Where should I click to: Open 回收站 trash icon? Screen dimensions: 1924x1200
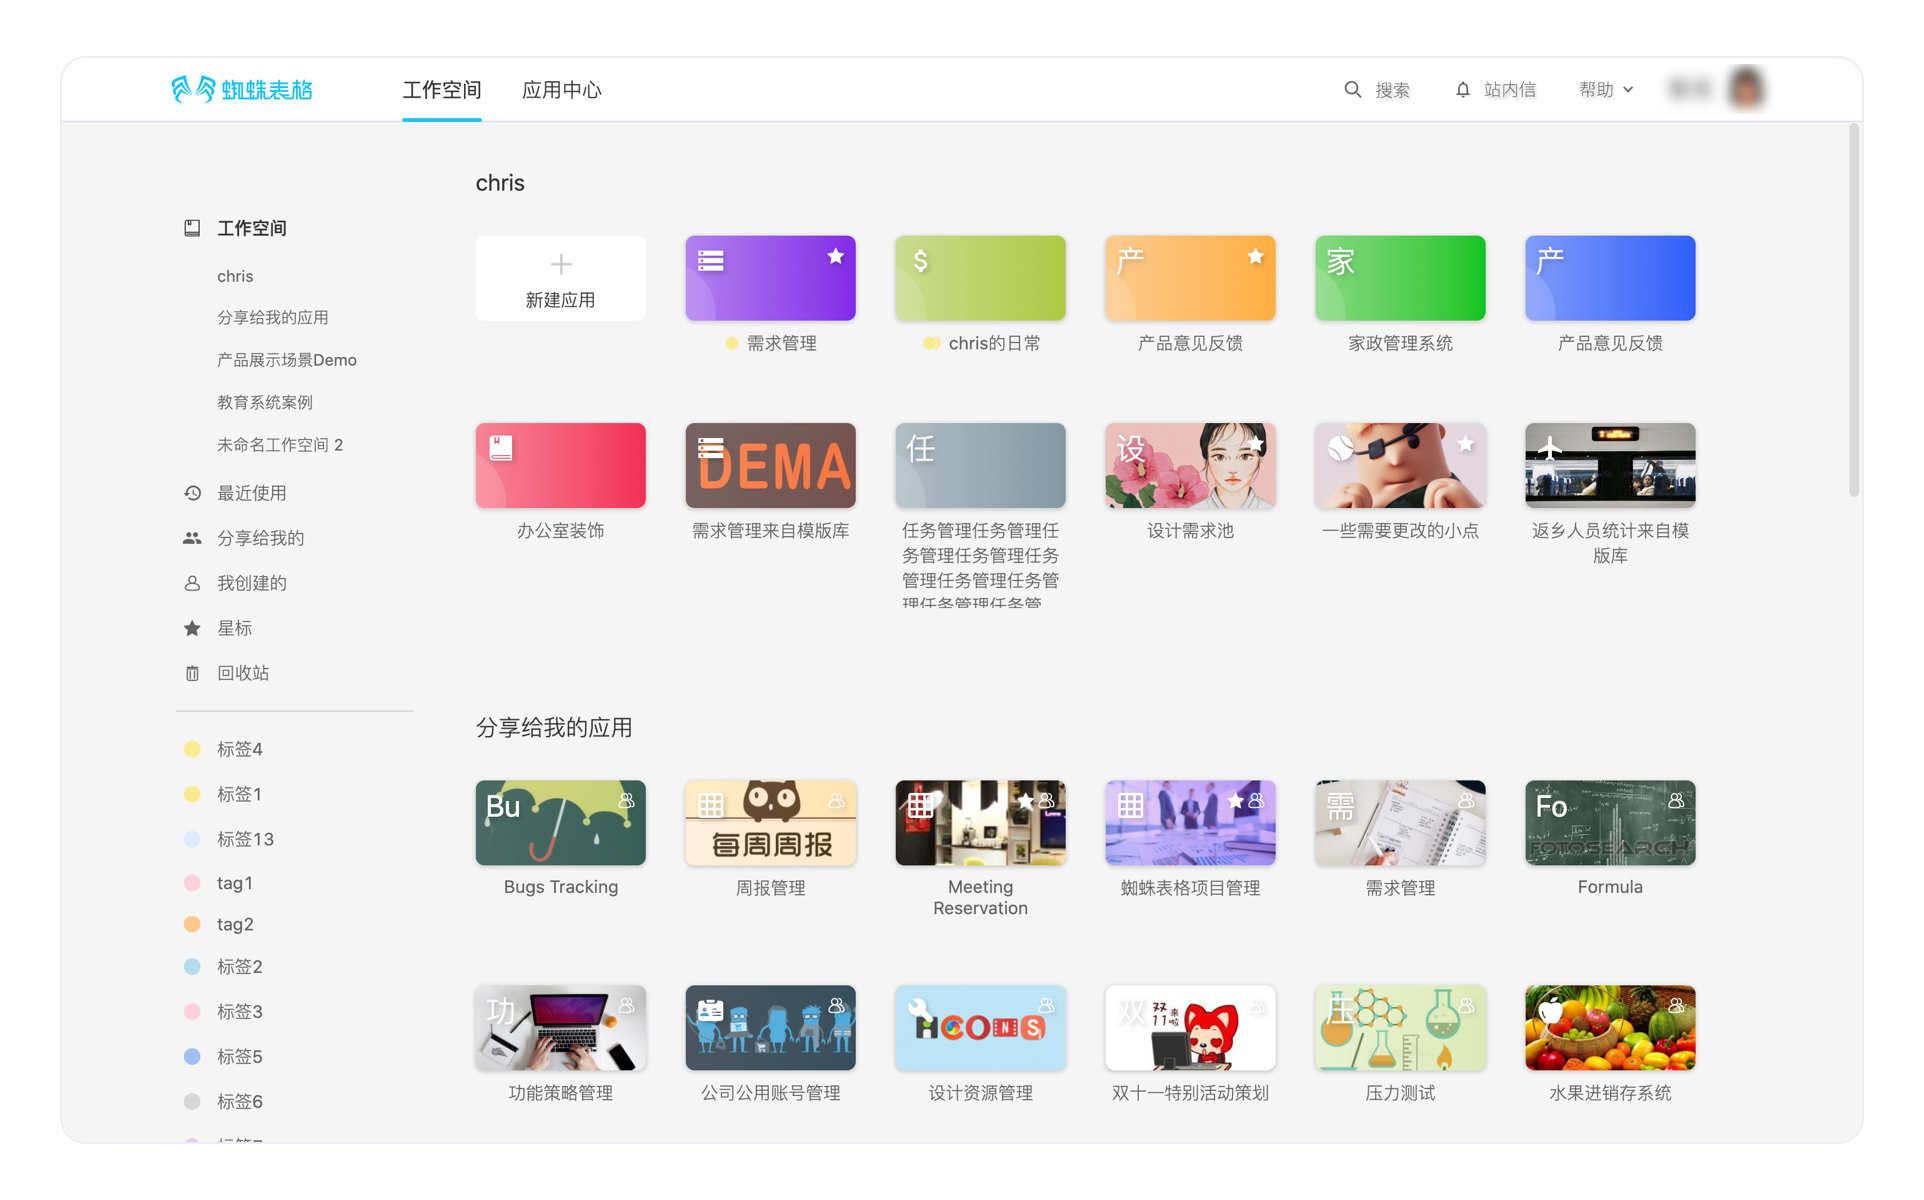192,673
